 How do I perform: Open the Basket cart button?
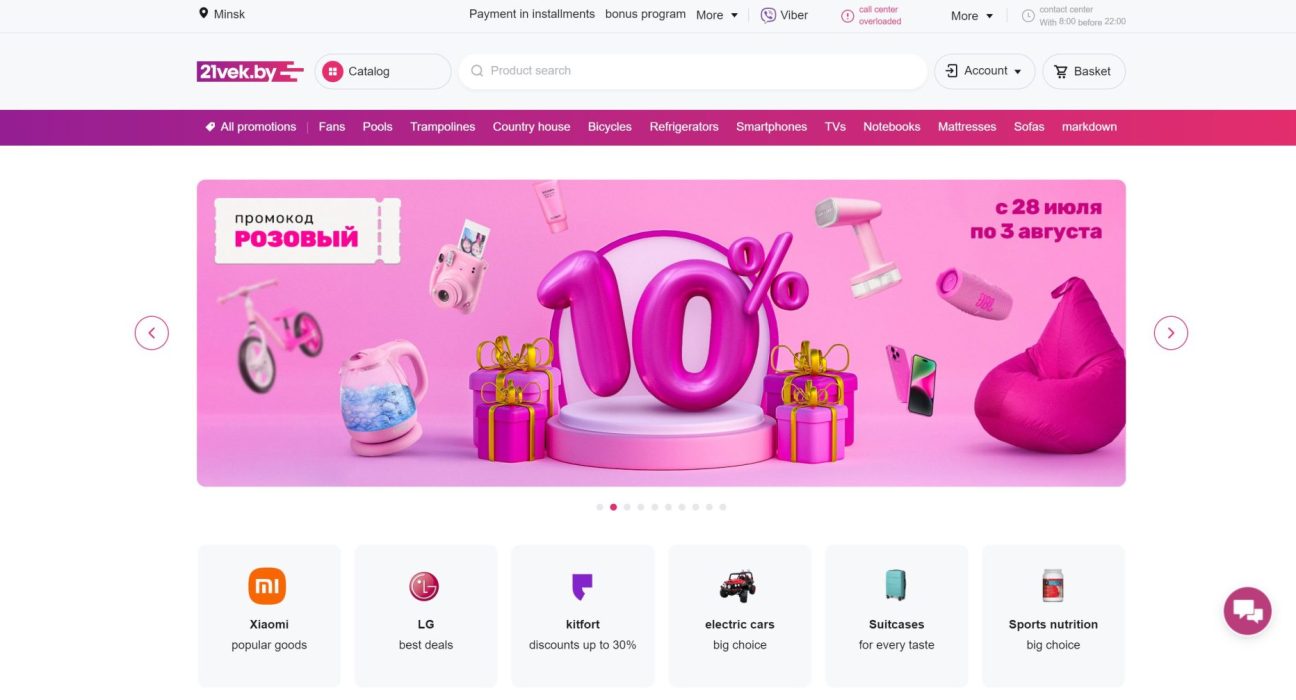click(1084, 71)
